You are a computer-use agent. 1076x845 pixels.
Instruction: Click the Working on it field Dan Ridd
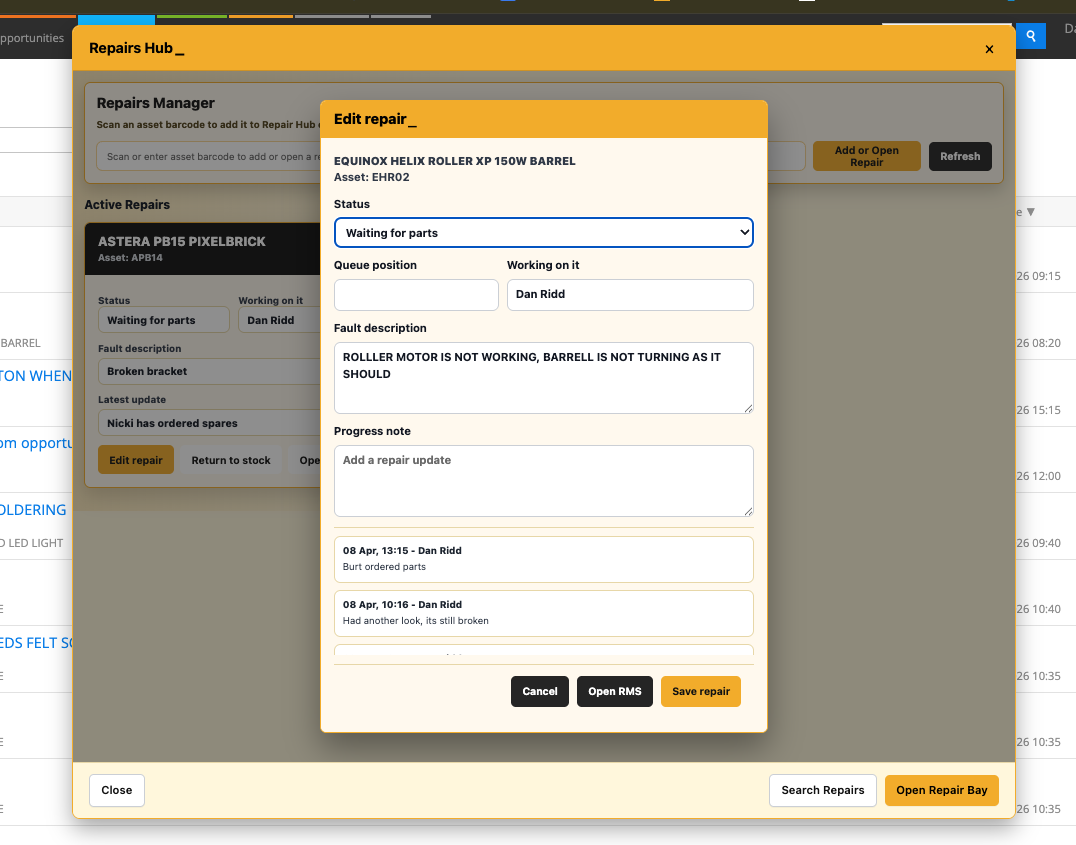[x=630, y=294]
